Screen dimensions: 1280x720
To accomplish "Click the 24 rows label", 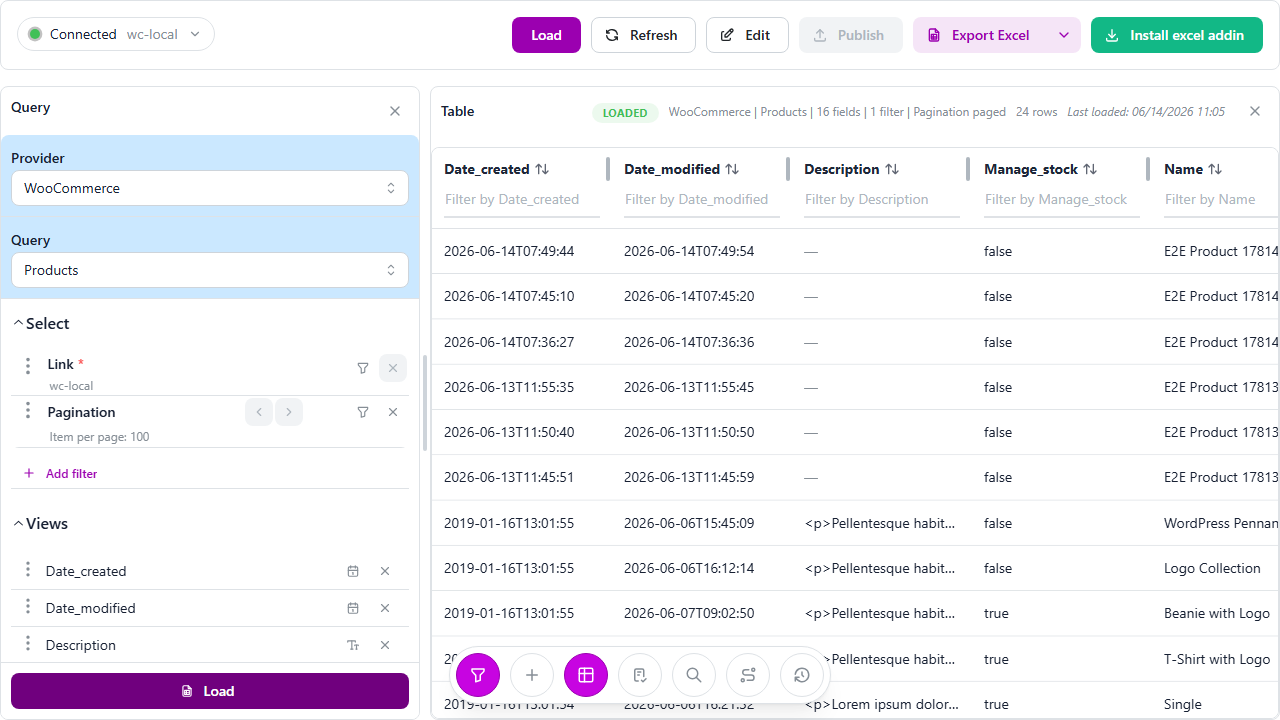I will 1036,112.
